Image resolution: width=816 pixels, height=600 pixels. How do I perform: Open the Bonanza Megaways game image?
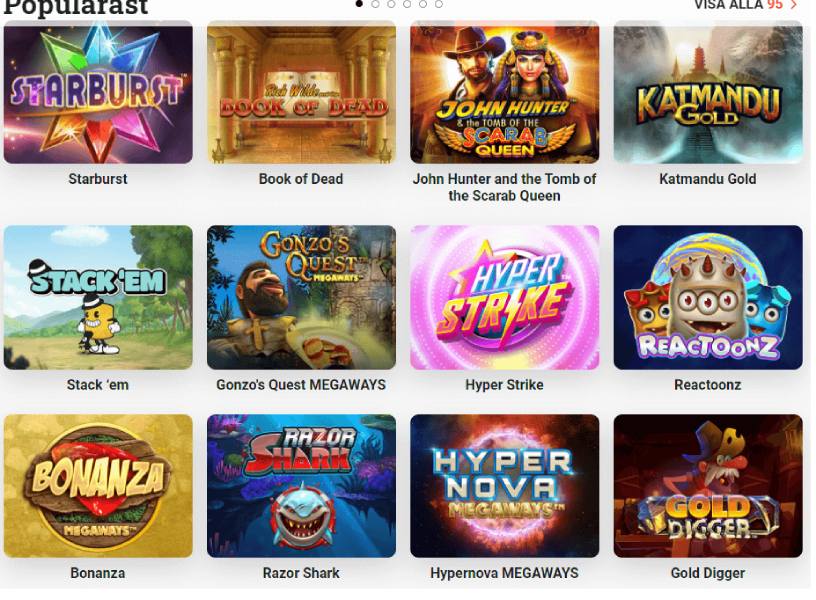(98, 486)
